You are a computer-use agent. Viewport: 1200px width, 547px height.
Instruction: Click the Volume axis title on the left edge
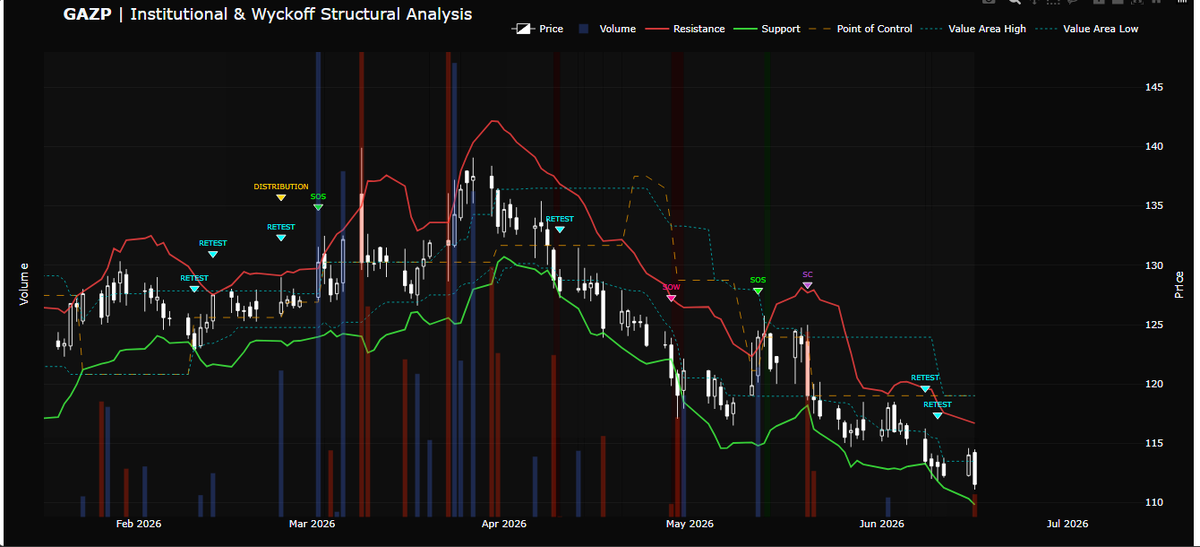[x=24, y=283]
